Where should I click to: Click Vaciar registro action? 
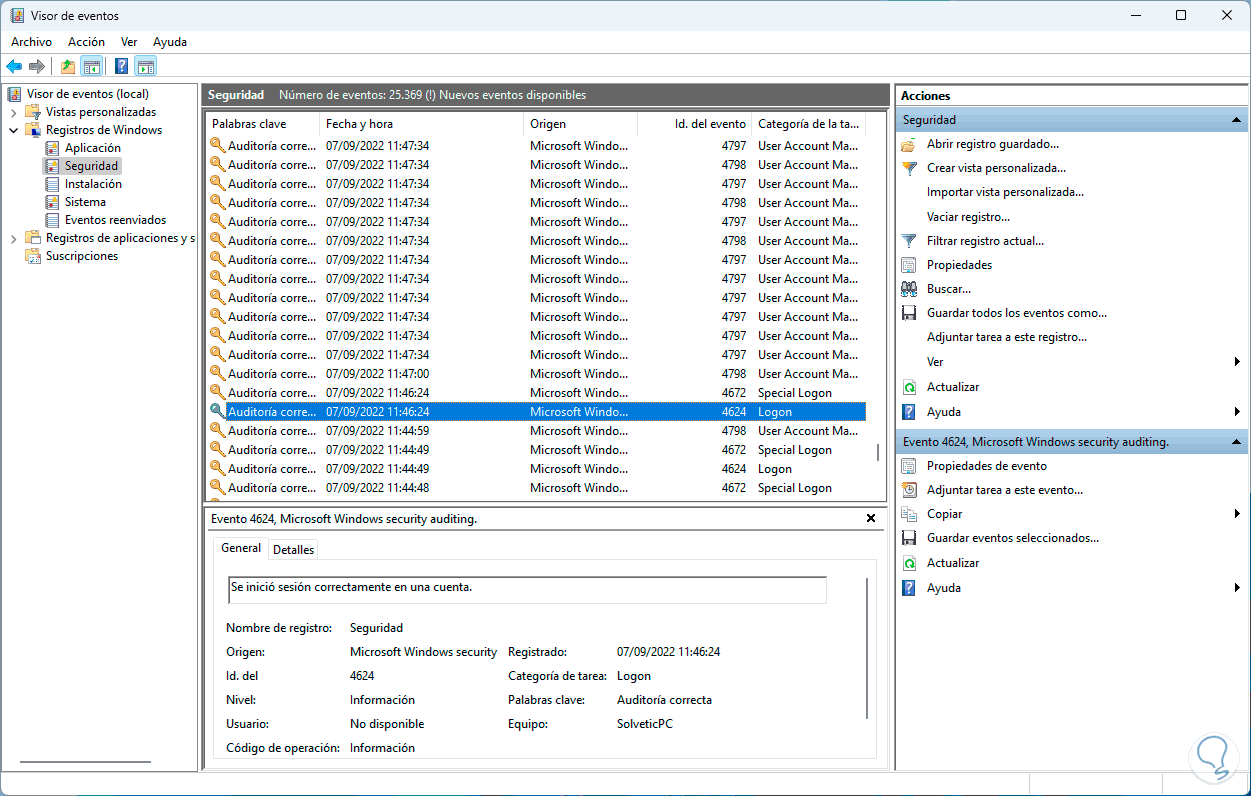point(968,217)
